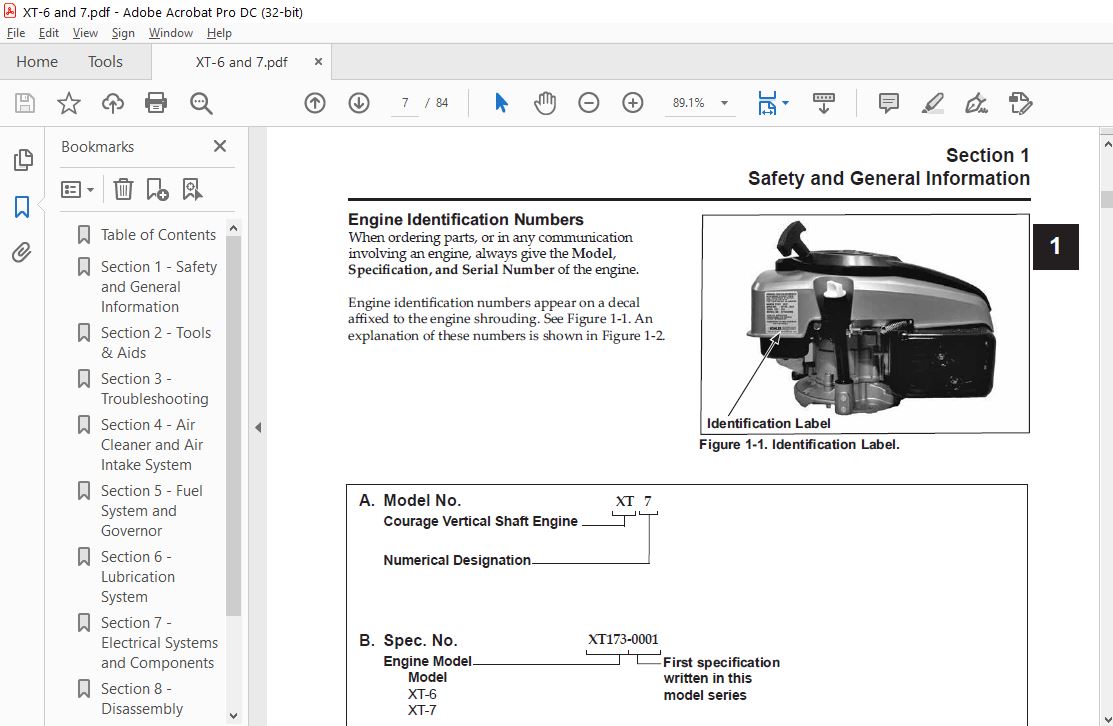Close the Bookmarks panel
This screenshot has height=726, width=1113.
(220, 146)
